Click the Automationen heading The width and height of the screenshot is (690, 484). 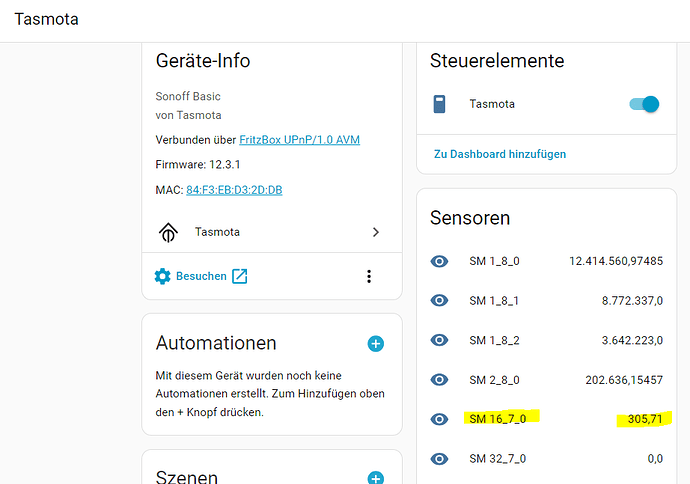[216, 343]
